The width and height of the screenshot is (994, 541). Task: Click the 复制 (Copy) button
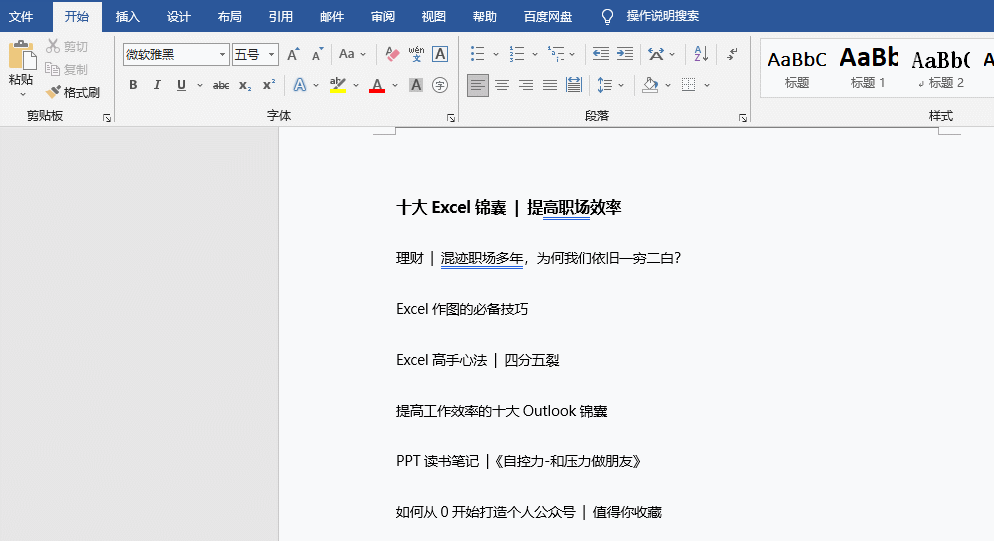click(67, 69)
